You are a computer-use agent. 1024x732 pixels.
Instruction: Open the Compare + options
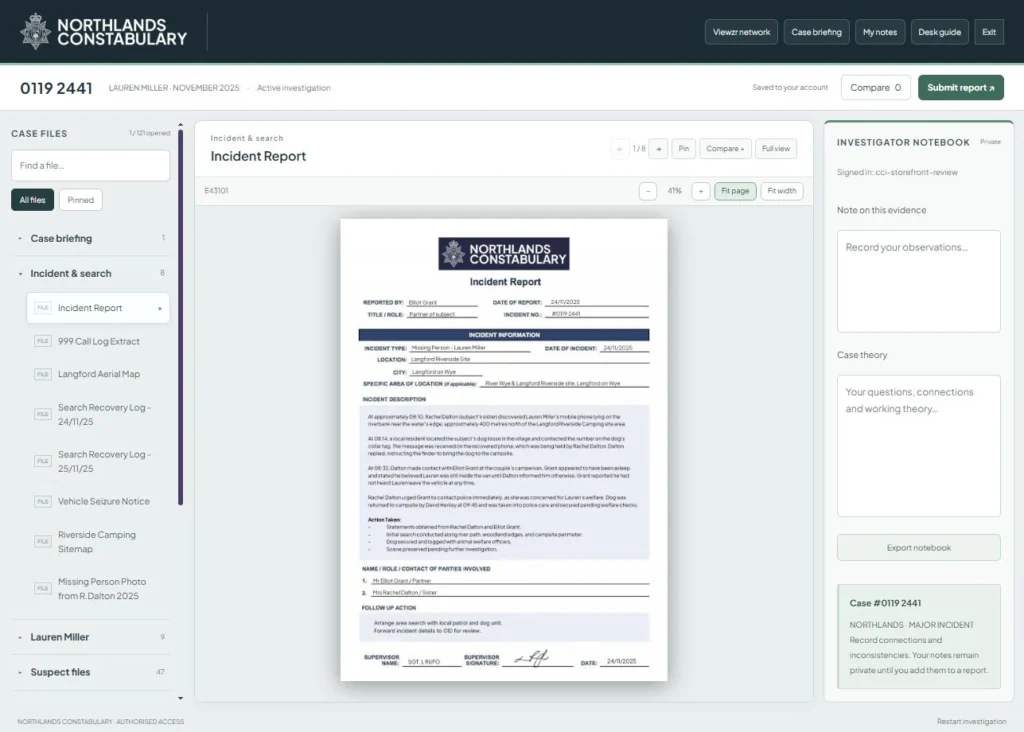(x=725, y=149)
